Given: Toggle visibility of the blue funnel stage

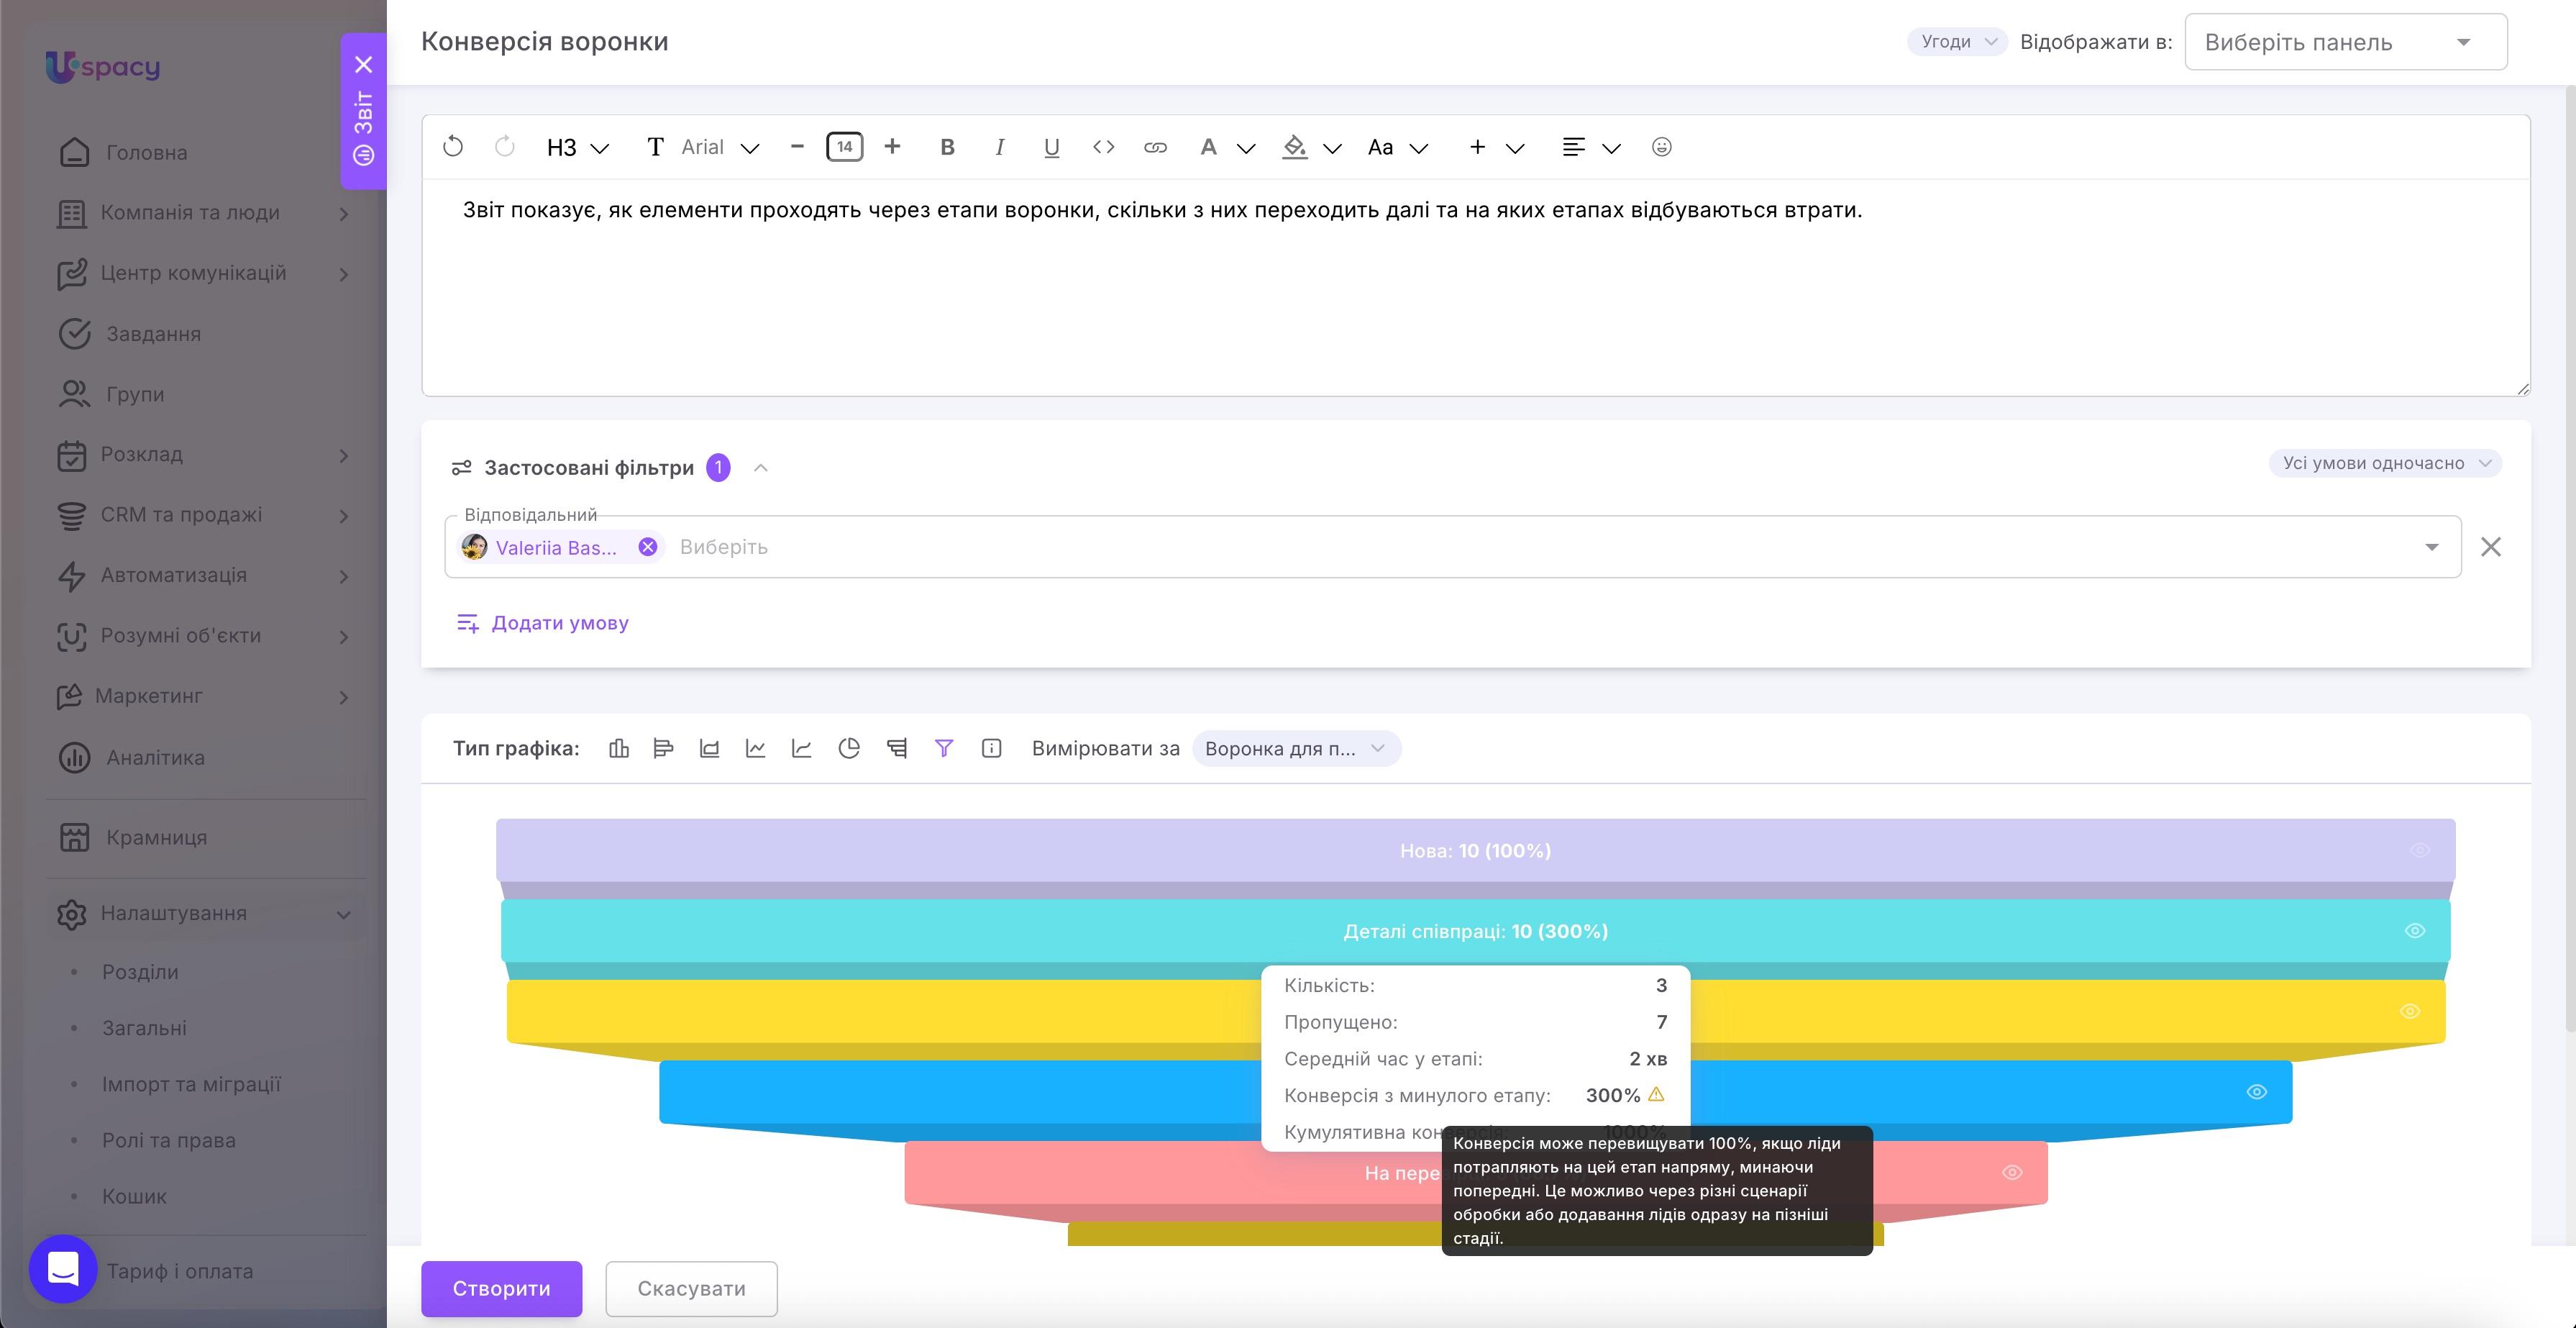Looking at the screenshot, I should click(2256, 1091).
